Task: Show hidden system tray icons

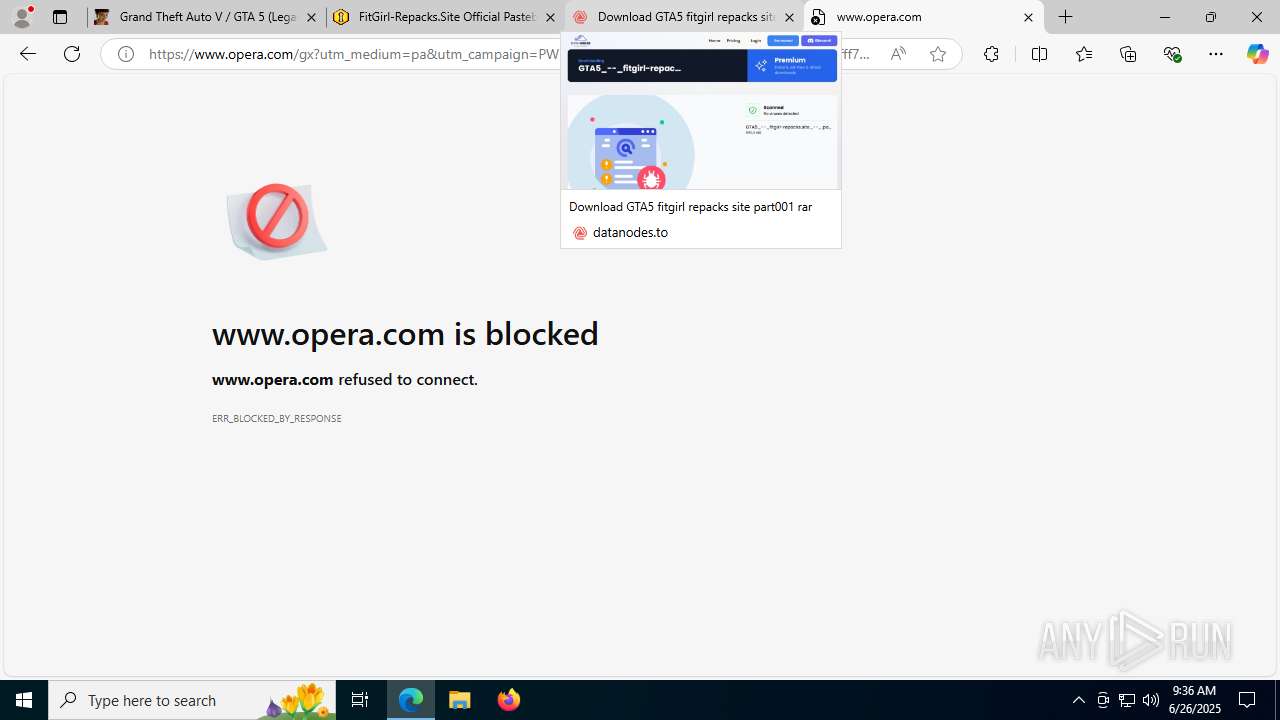Action: pos(1078,700)
